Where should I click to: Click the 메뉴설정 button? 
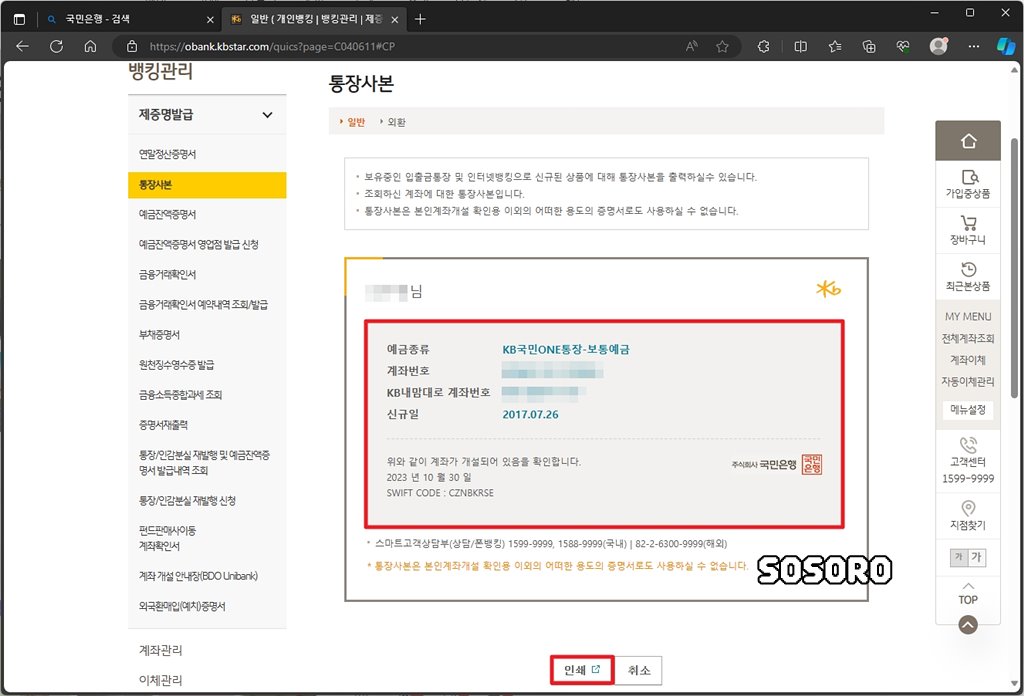pos(968,409)
